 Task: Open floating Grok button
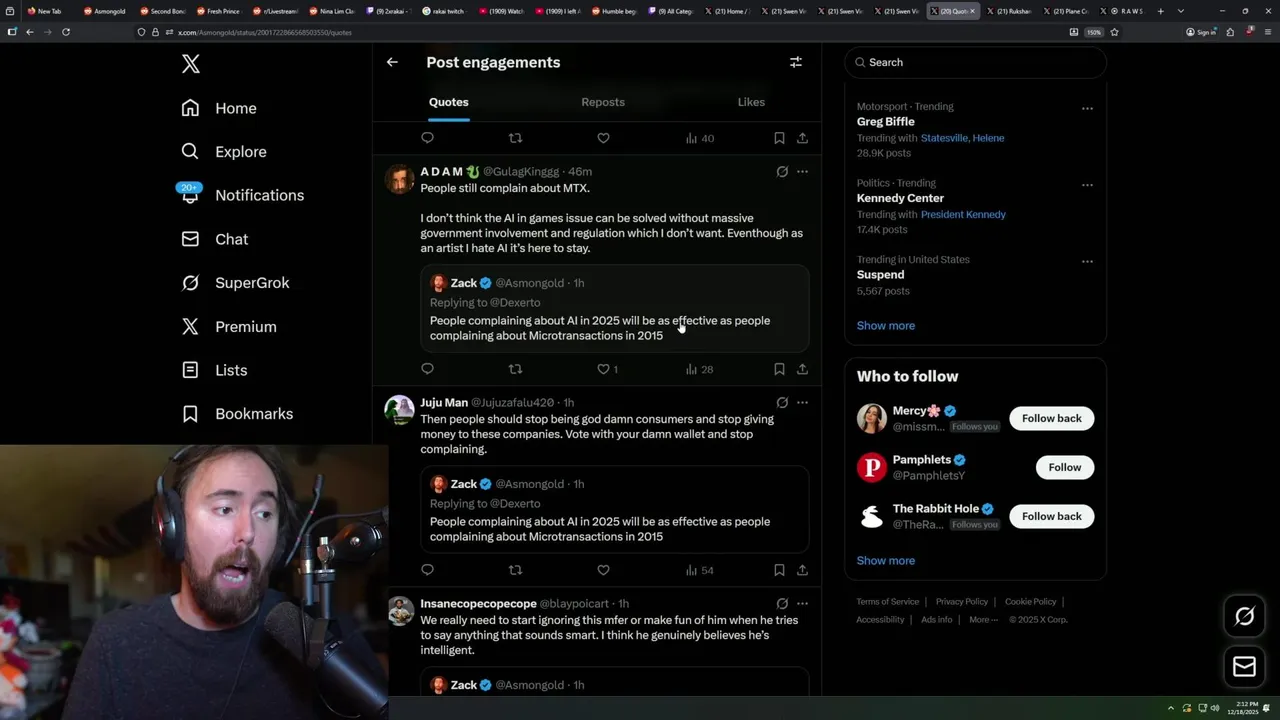1244,617
